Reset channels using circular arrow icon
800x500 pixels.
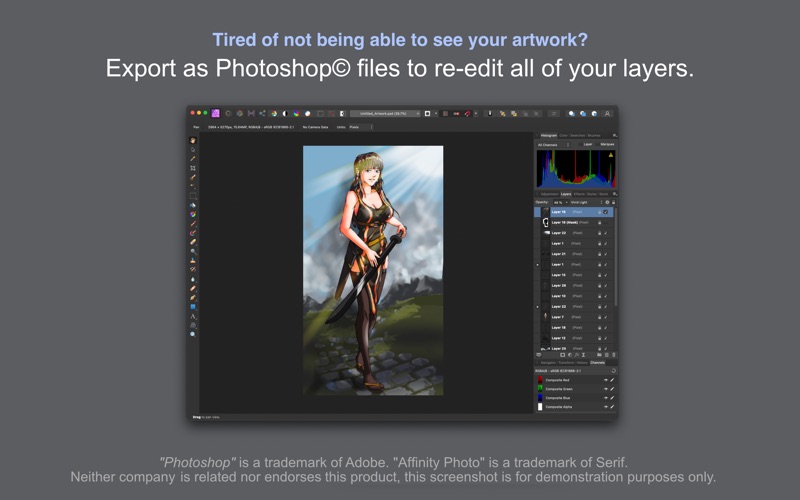click(613, 371)
